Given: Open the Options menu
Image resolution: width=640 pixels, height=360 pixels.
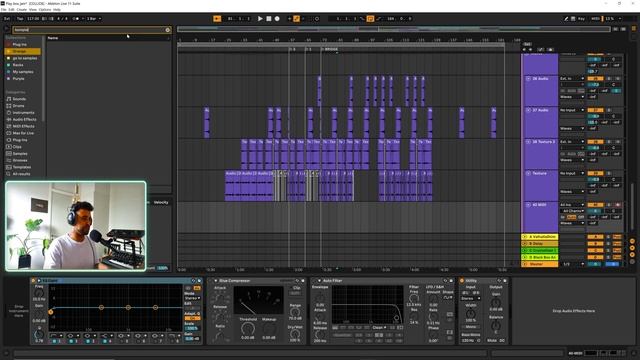Looking at the screenshot, I should pyautogui.click(x=45, y=9).
